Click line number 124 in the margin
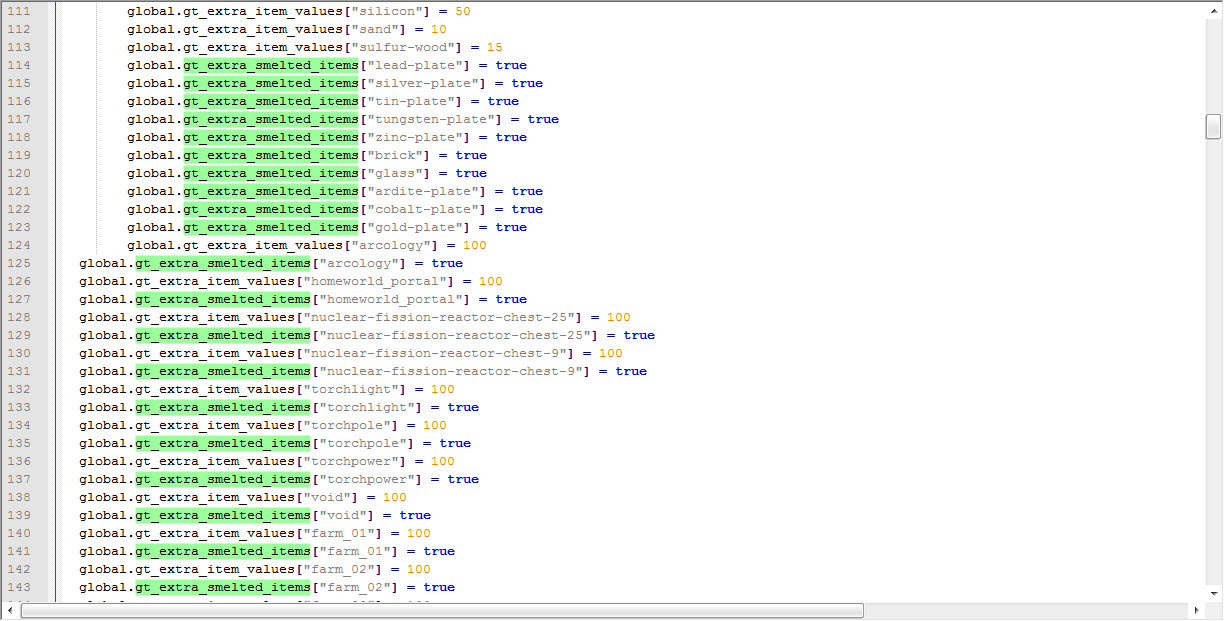 (19, 245)
